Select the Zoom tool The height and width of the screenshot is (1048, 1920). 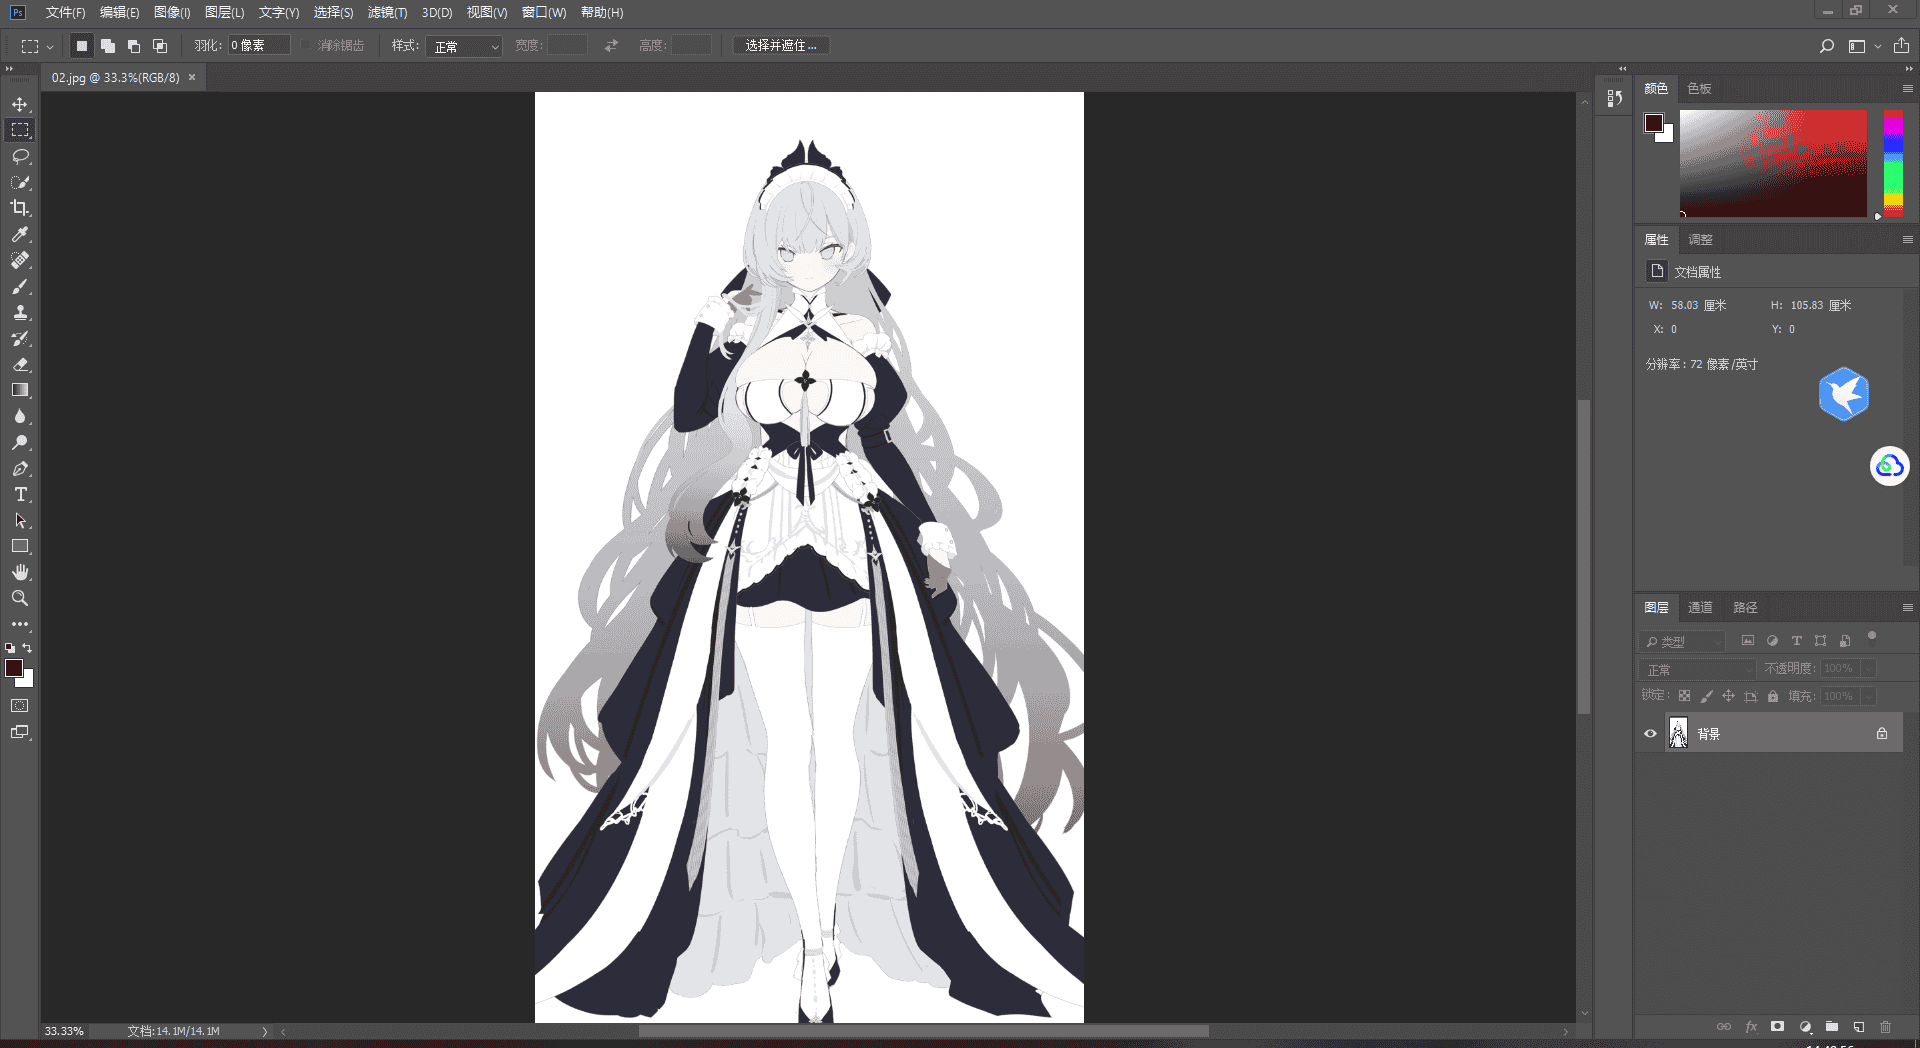20,598
